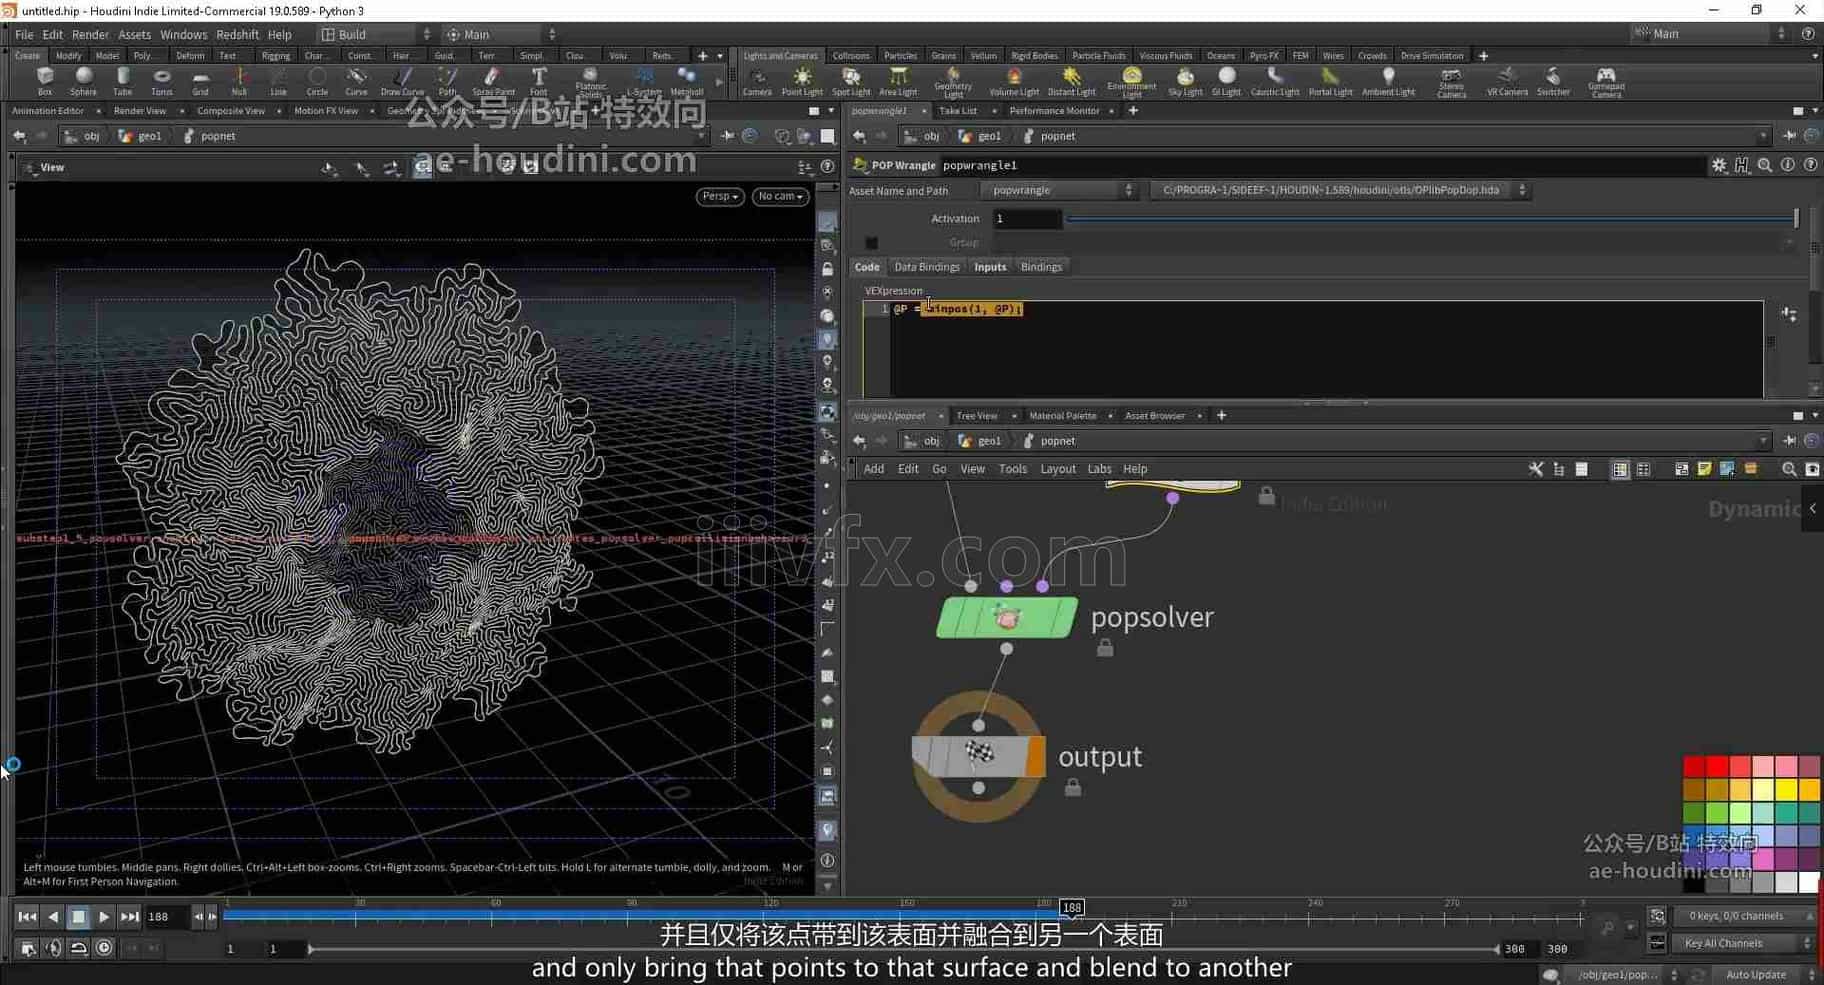
Task: Select the Font shelf tool
Action: 538,81
